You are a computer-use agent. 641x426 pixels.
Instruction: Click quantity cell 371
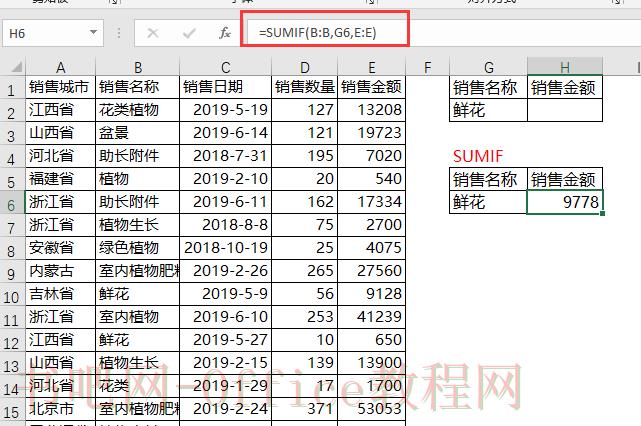(x=305, y=409)
